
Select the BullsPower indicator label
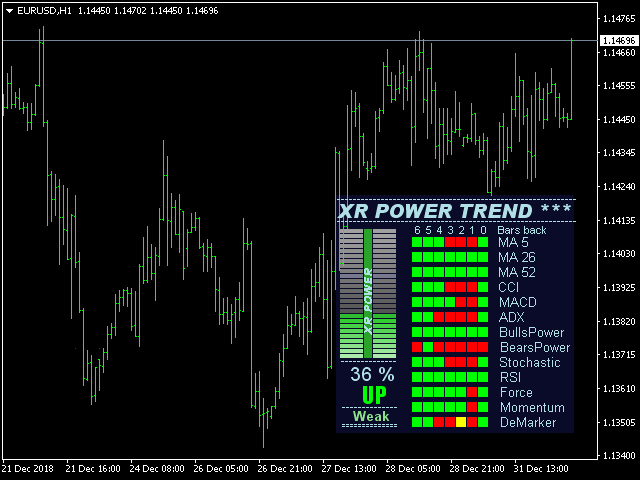532,332
